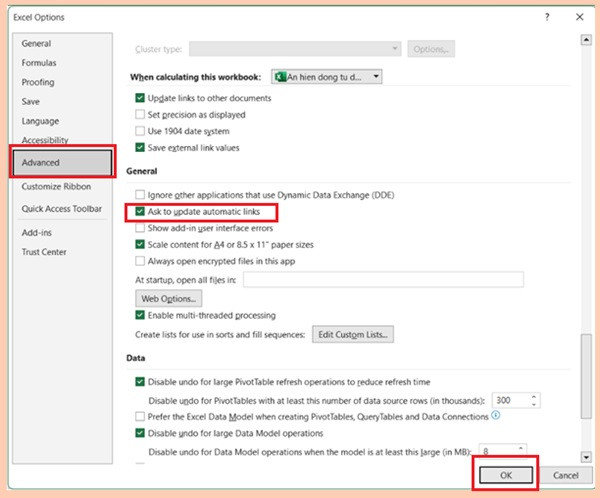Image resolution: width=600 pixels, height=498 pixels.
Task: Click the Data section heading
Action: 136,358
